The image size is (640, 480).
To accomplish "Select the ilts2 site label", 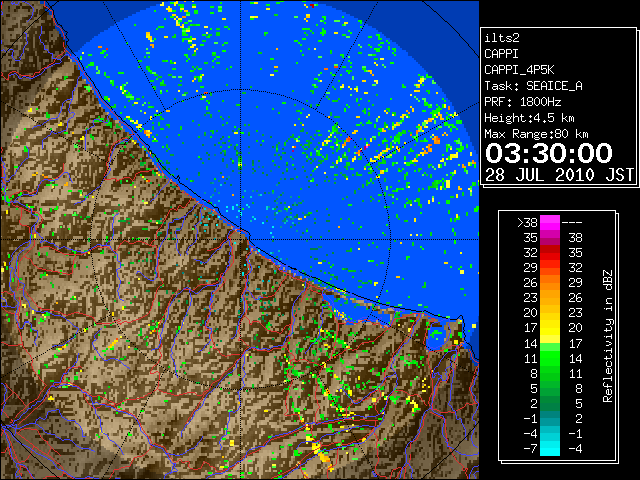I will 502,38.
